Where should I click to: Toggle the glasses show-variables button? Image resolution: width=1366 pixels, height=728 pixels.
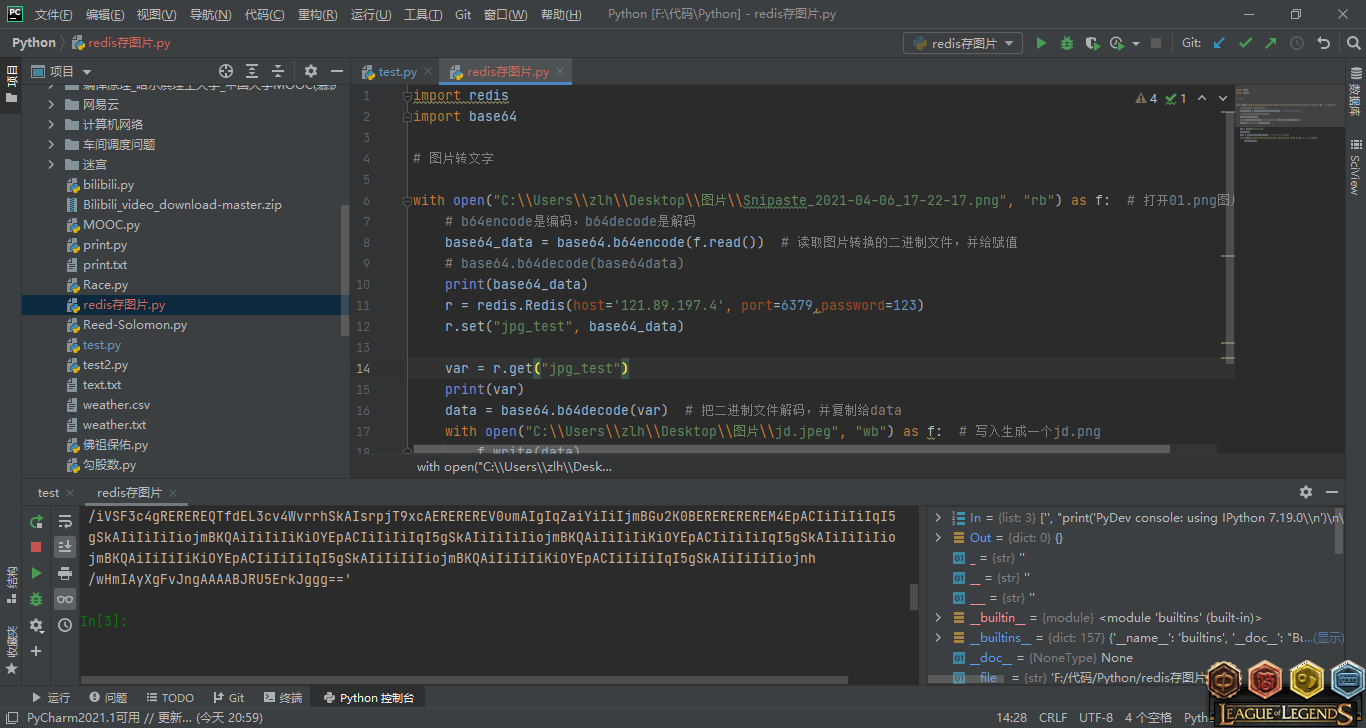point(65,599)
